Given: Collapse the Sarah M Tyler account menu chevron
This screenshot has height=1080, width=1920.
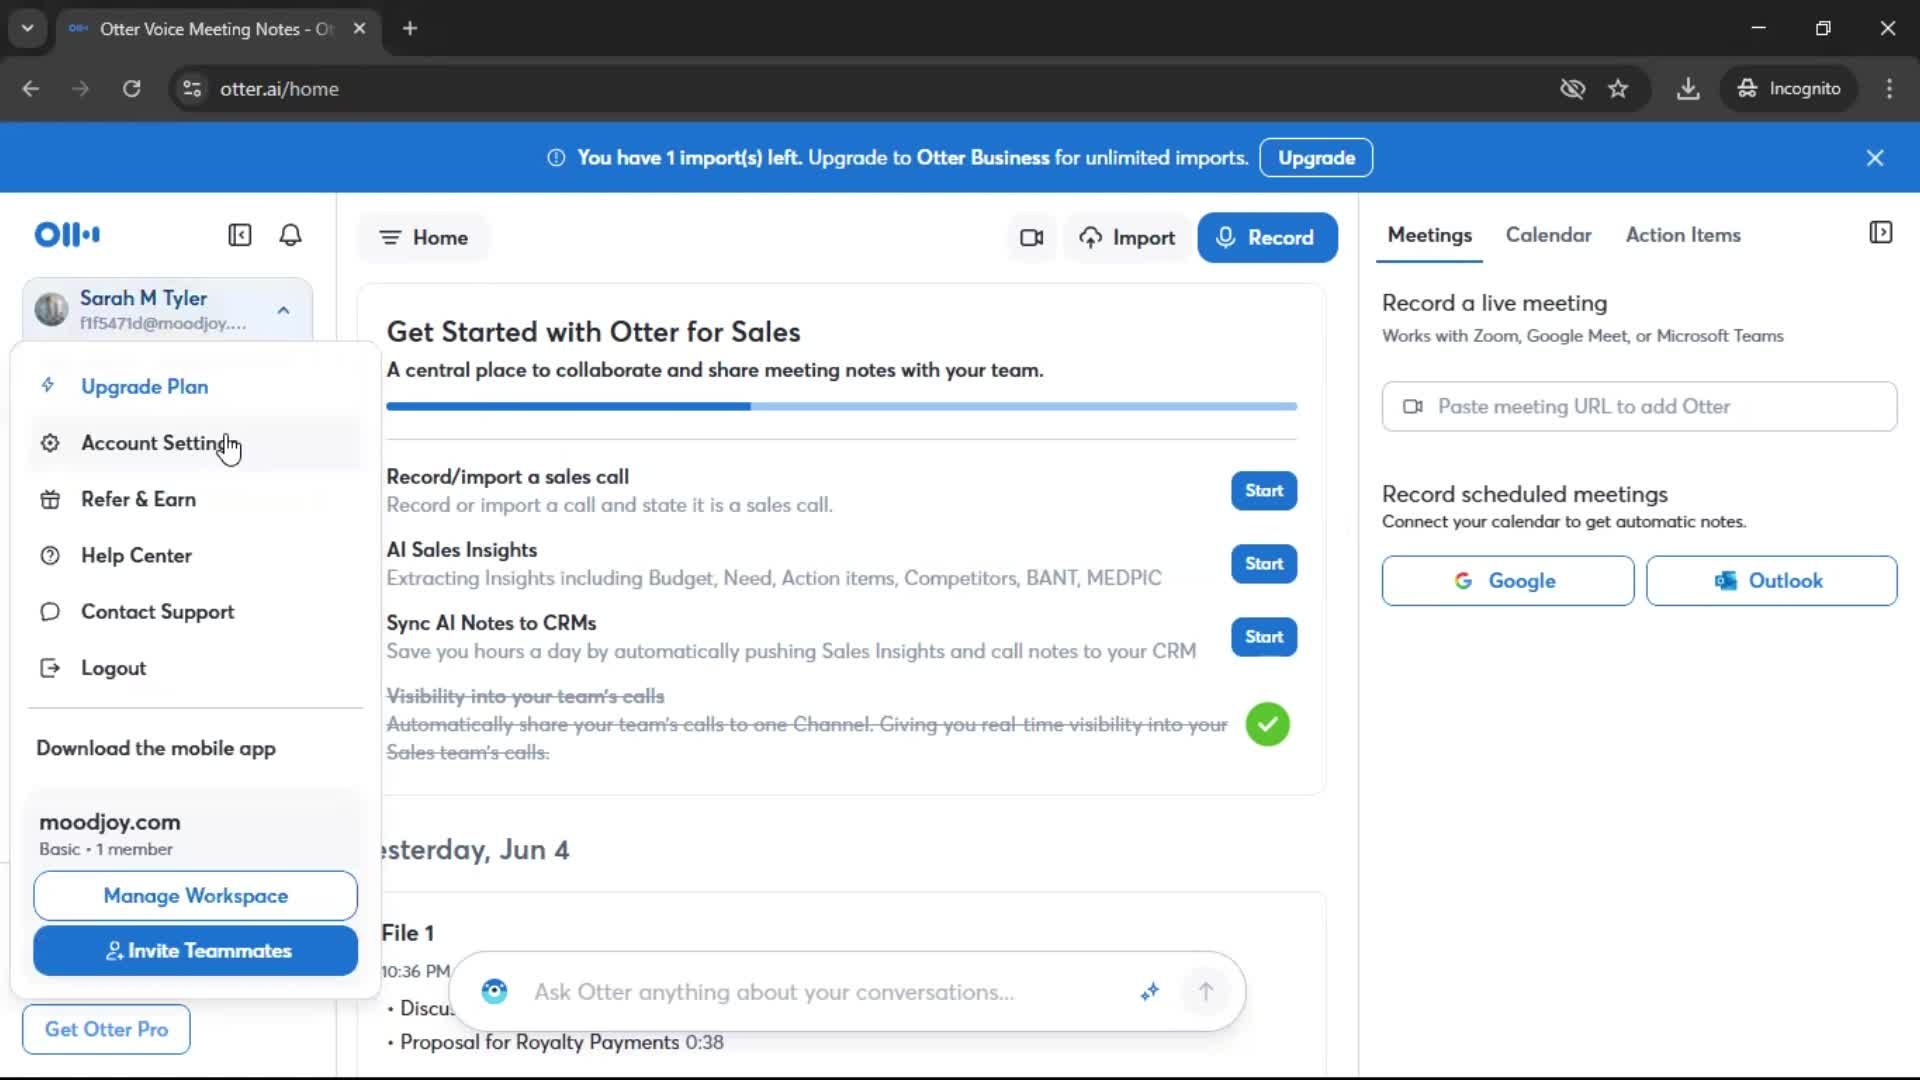Looking at the screenshot, I should click(x=284, y=310).
